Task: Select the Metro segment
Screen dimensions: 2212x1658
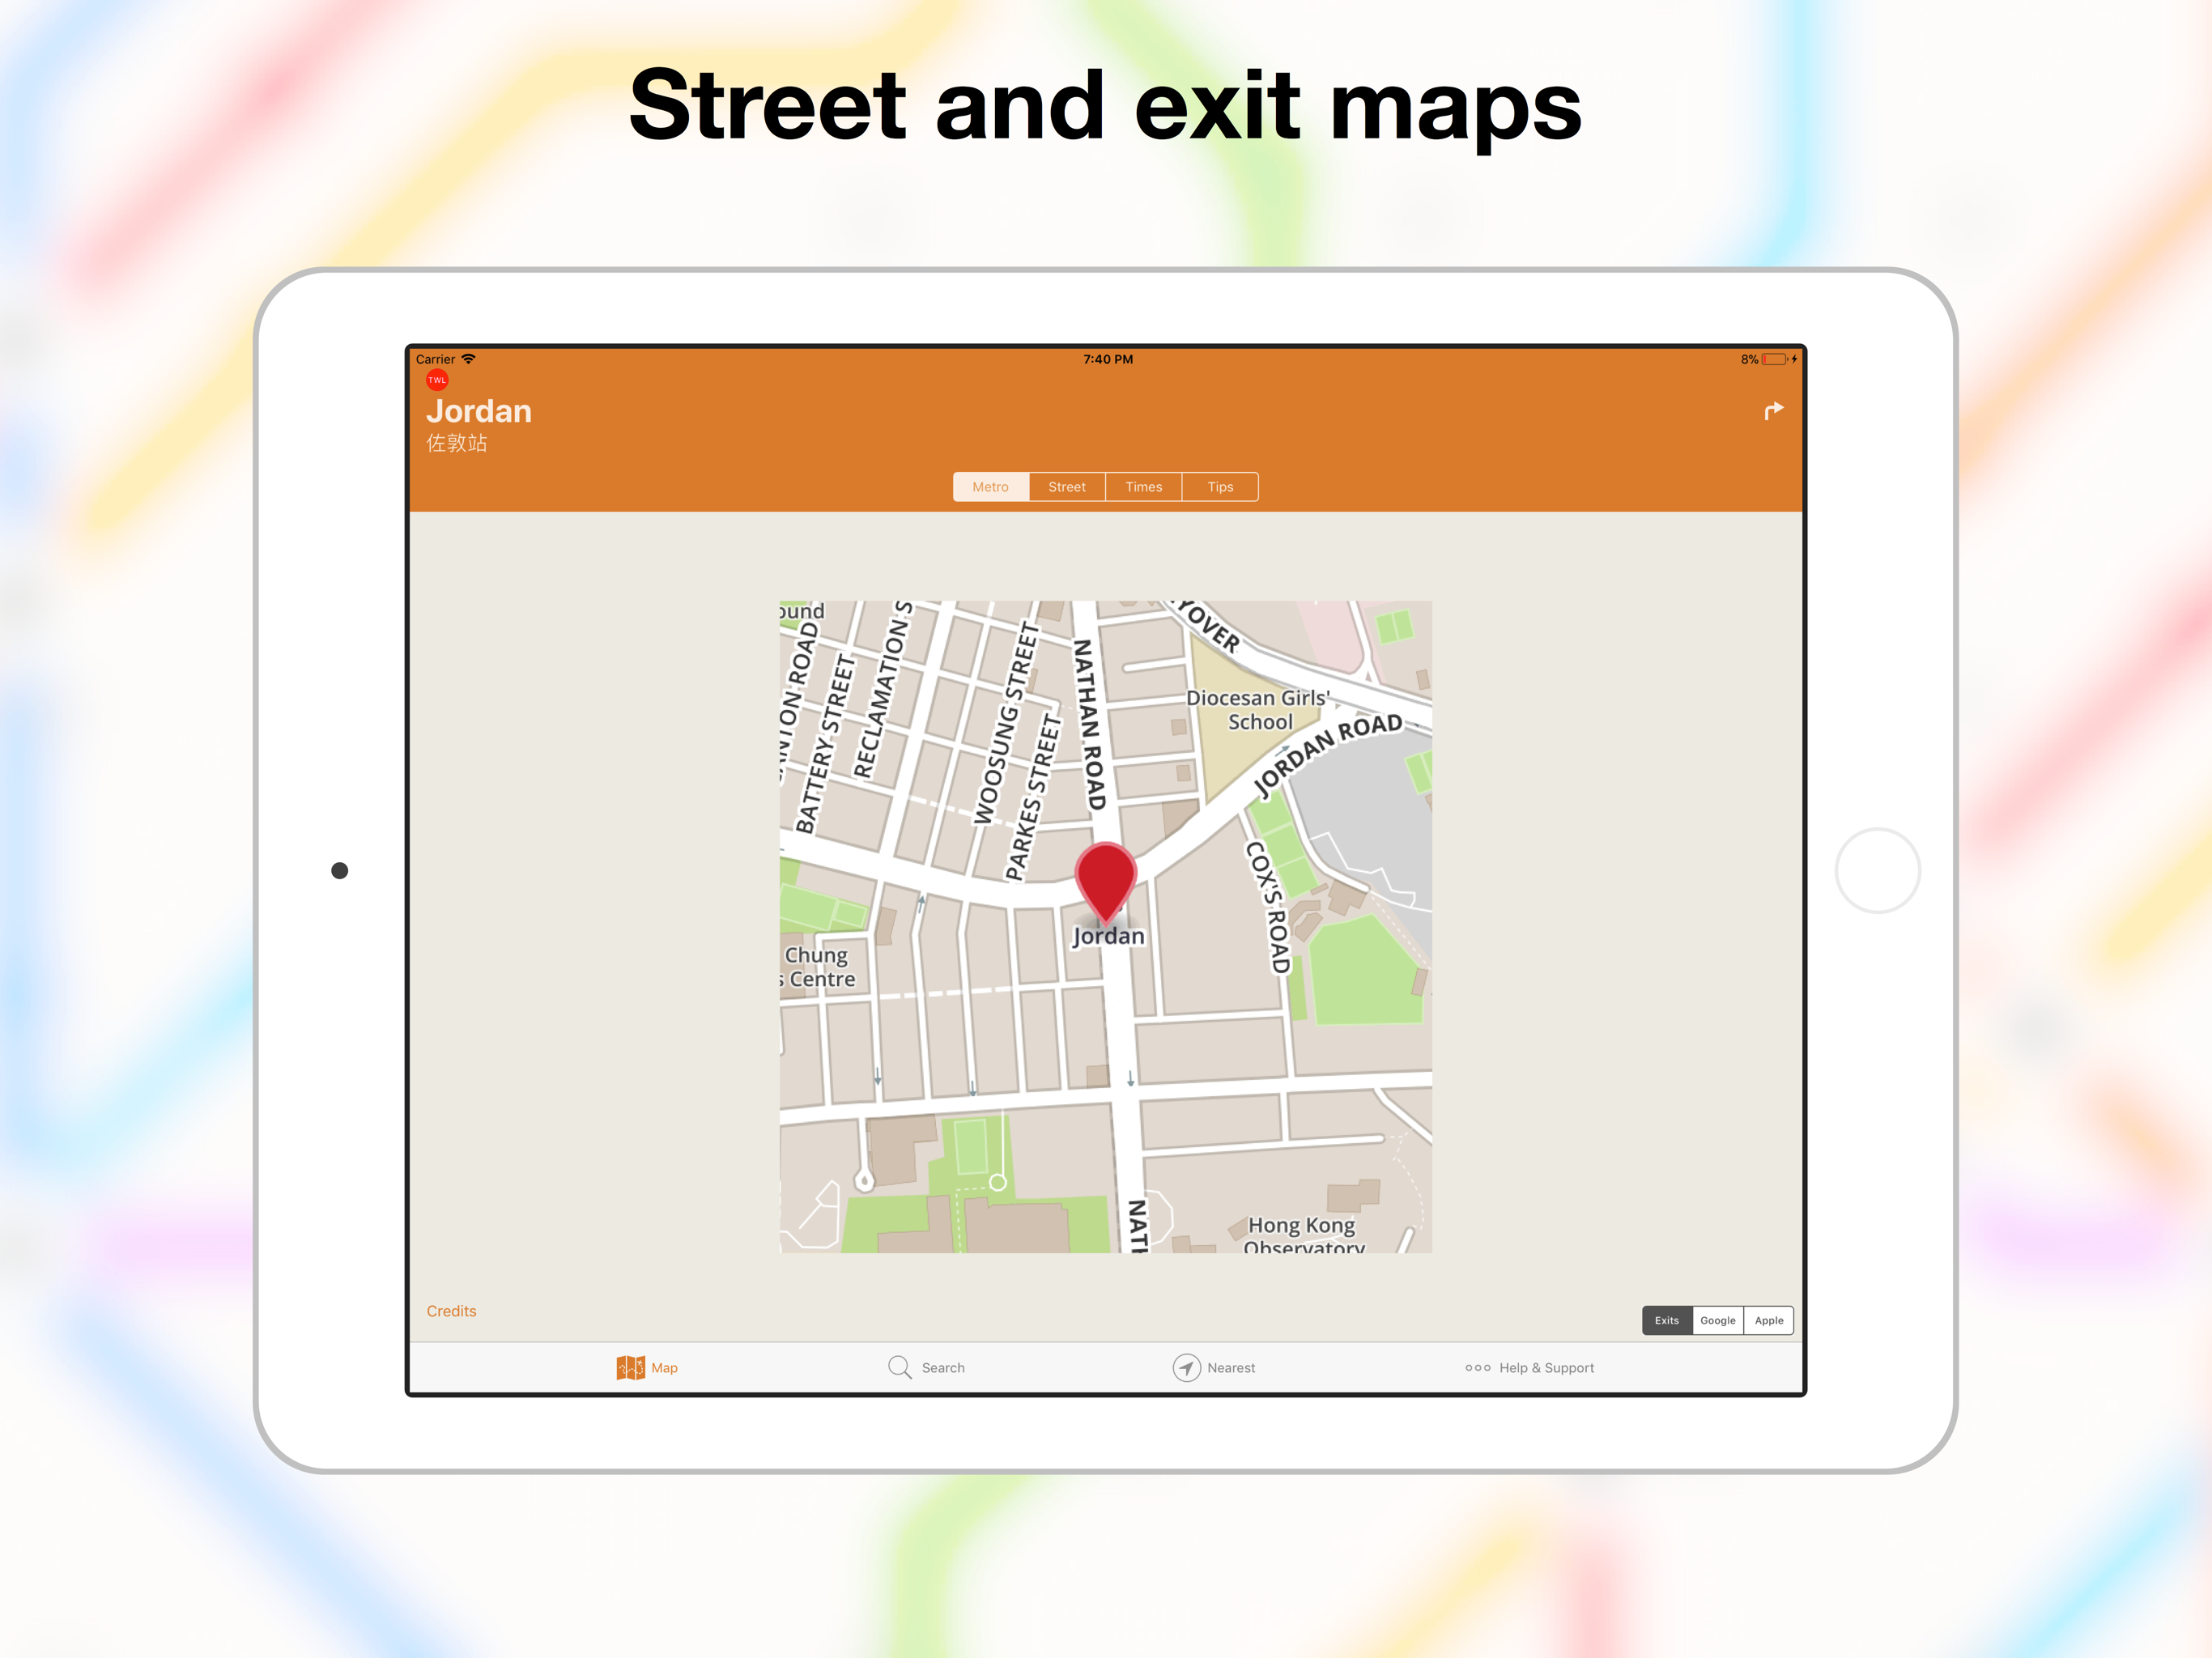Action: click(x=990, y=487)
